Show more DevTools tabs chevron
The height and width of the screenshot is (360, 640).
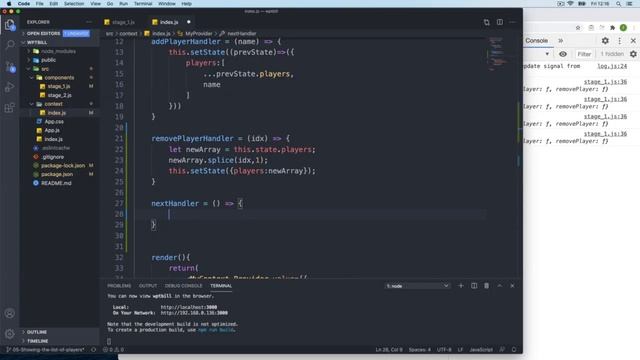[560, 40]
